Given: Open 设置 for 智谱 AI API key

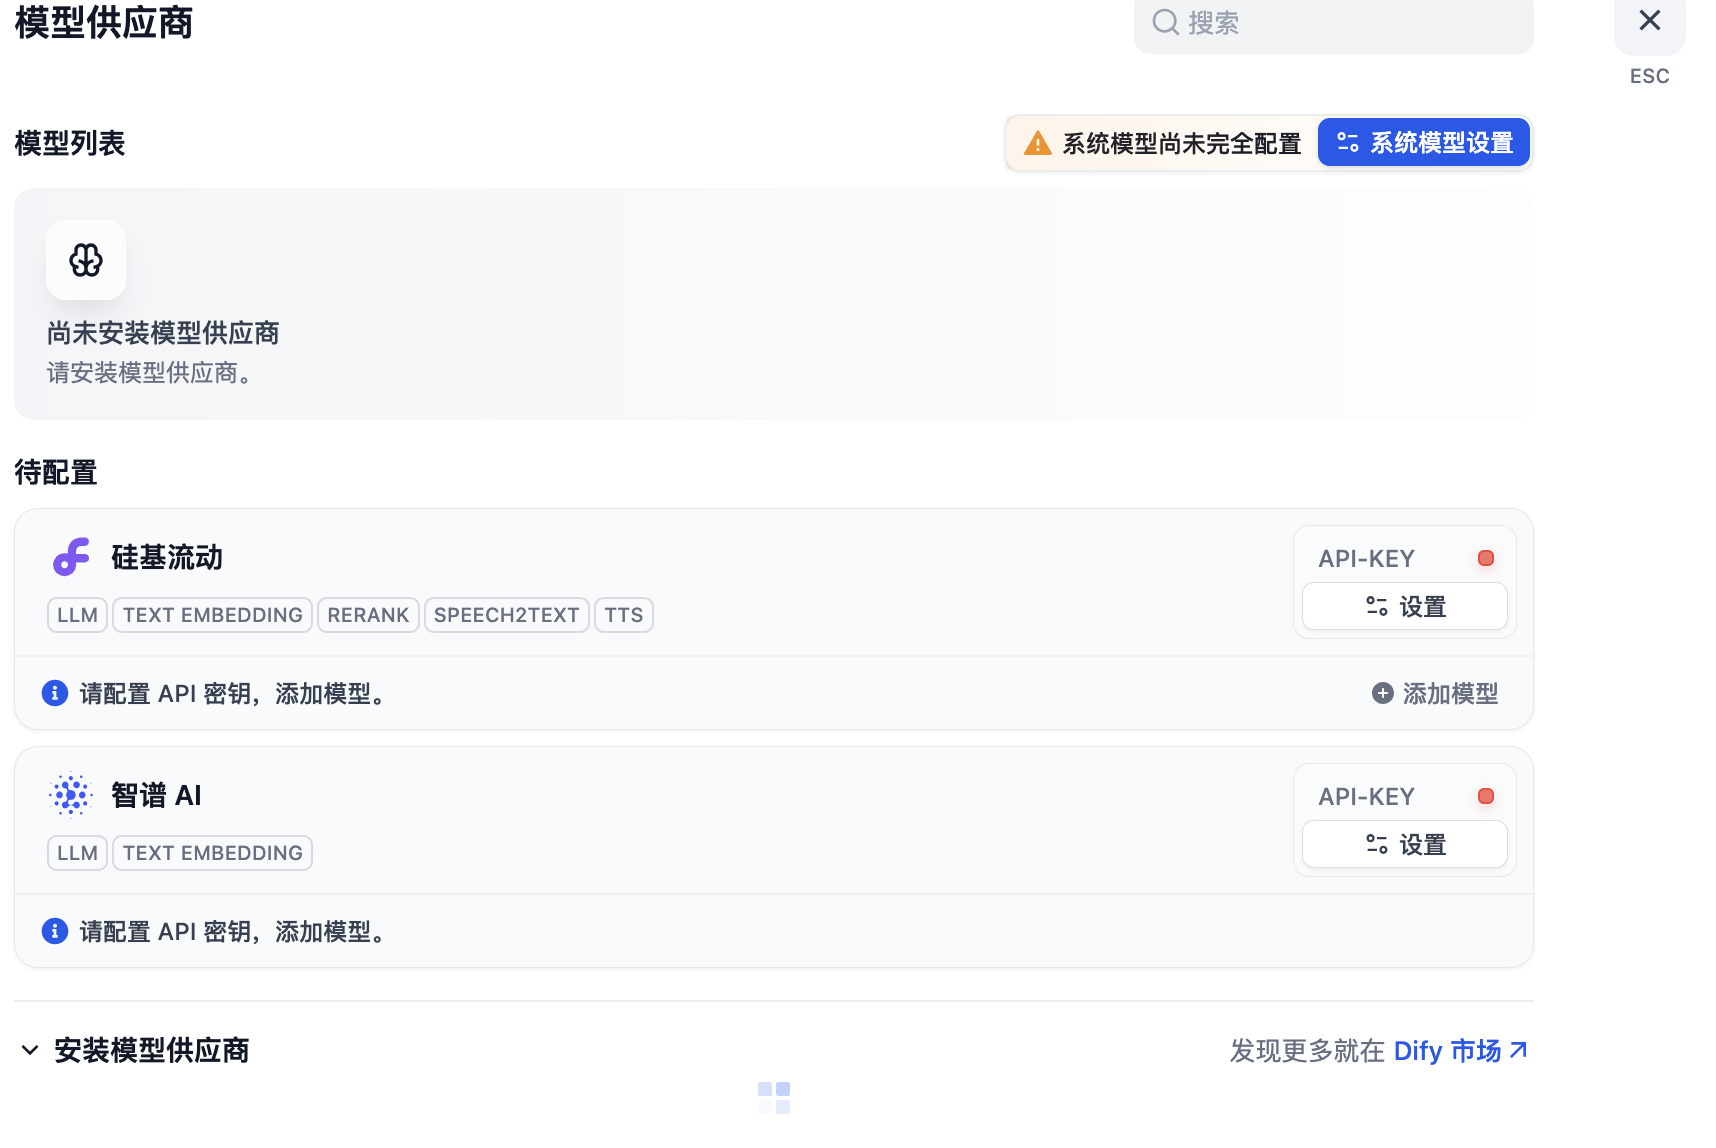Looking at the screenshot, I should [1405, 845].
